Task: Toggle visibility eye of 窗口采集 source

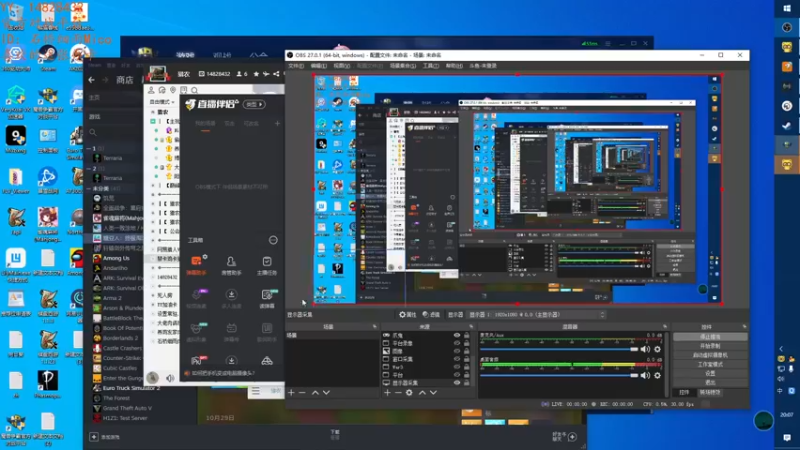Action: [457, 359]
